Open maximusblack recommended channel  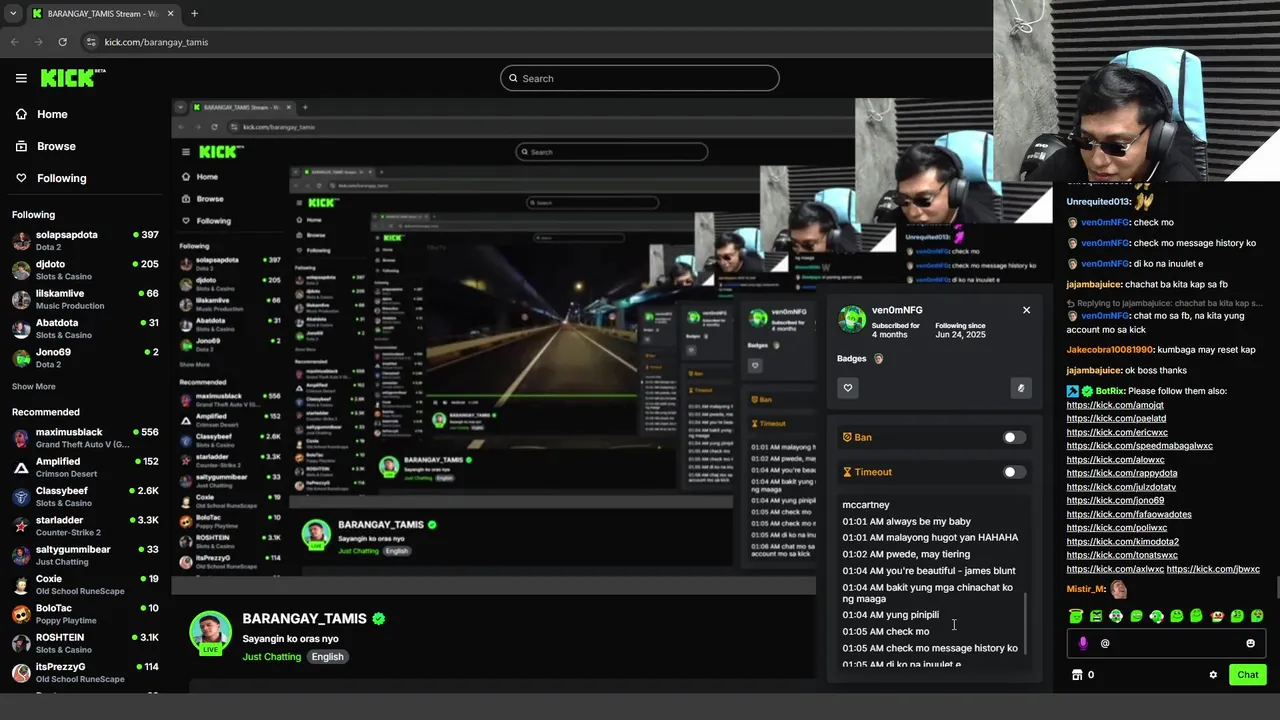(x=85, y=438)
